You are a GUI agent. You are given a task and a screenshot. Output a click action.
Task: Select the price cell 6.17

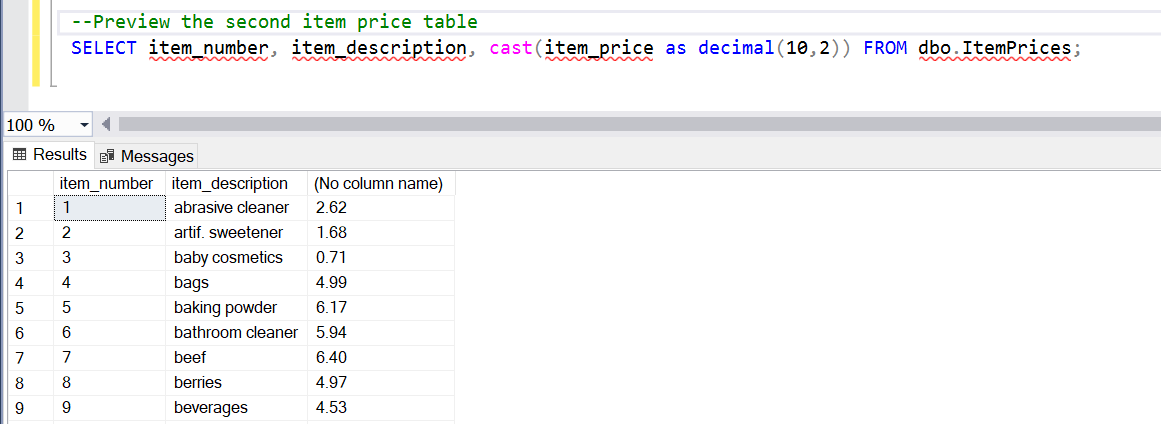(x=381, y=308)
